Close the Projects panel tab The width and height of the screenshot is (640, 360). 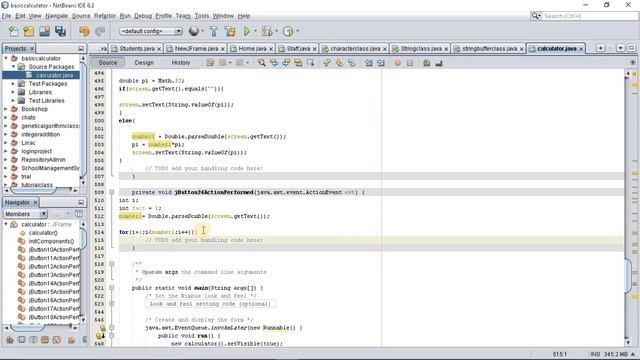(32, 49)
